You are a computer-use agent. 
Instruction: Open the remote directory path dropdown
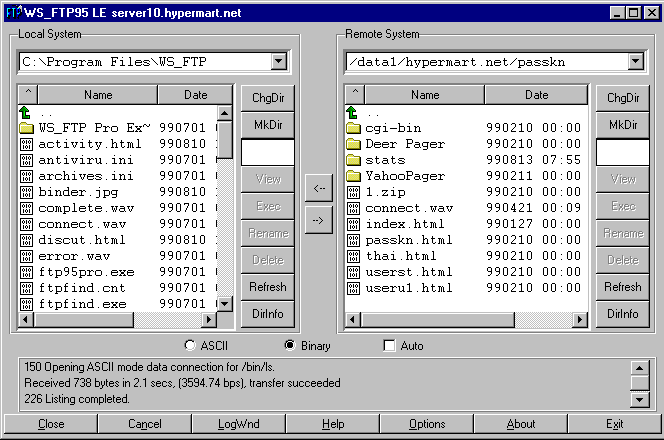(635, 62)
